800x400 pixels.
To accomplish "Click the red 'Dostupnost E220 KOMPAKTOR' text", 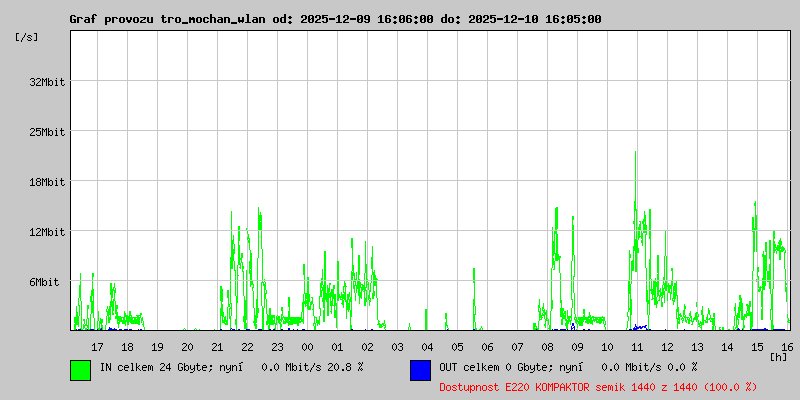I will 598,386.
